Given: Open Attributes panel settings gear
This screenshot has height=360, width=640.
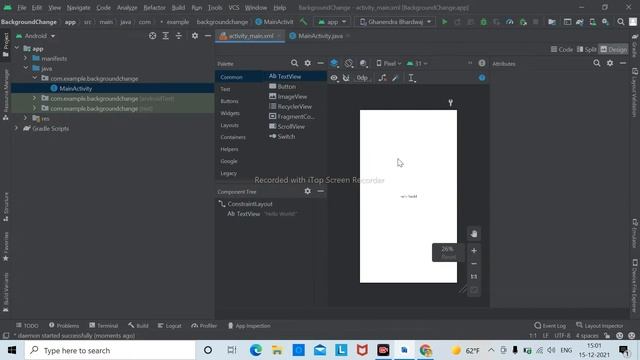Looking at the screenshot, I should pyautogui.click(x=610, y=63).
